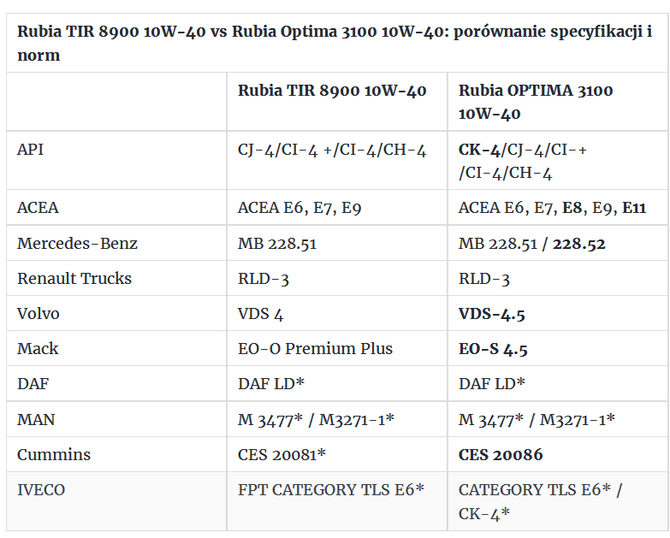This screenshot has width=670, height=538.
Task: Click the ACEA row label
Action: [38, 208]
